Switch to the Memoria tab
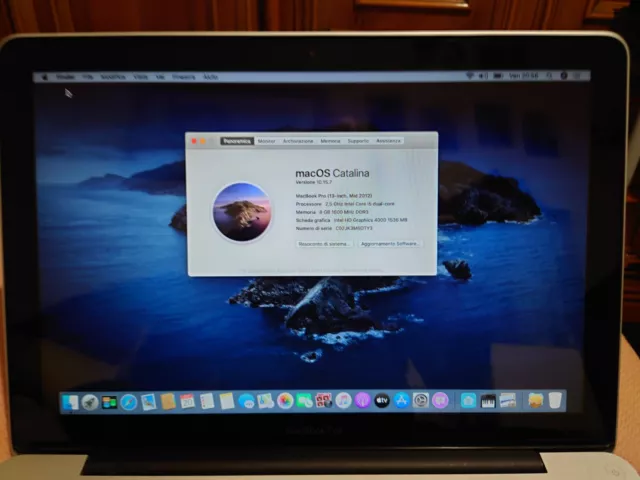 (x=330, y=141)
